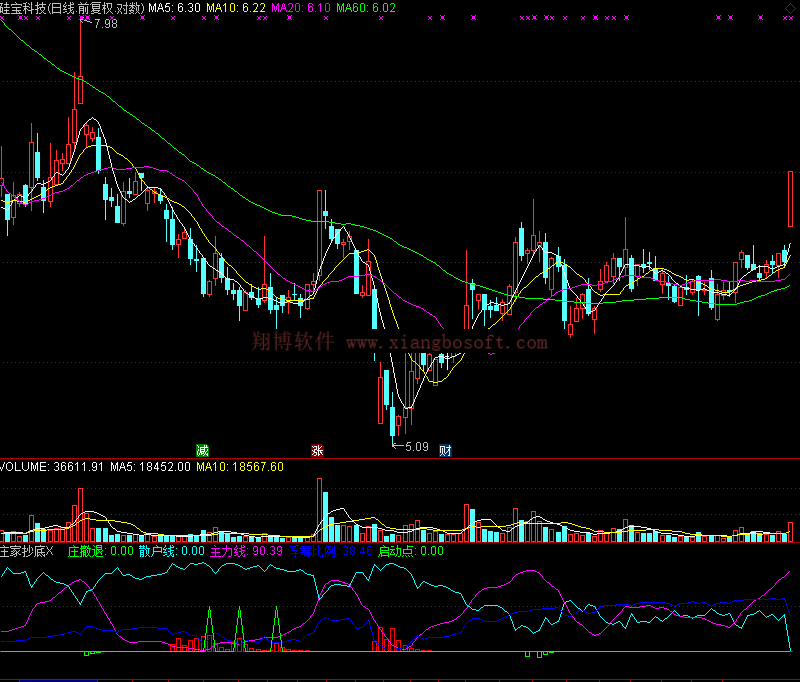
Task: Click the MA5: 6.30 label
Action: point(174,8)
